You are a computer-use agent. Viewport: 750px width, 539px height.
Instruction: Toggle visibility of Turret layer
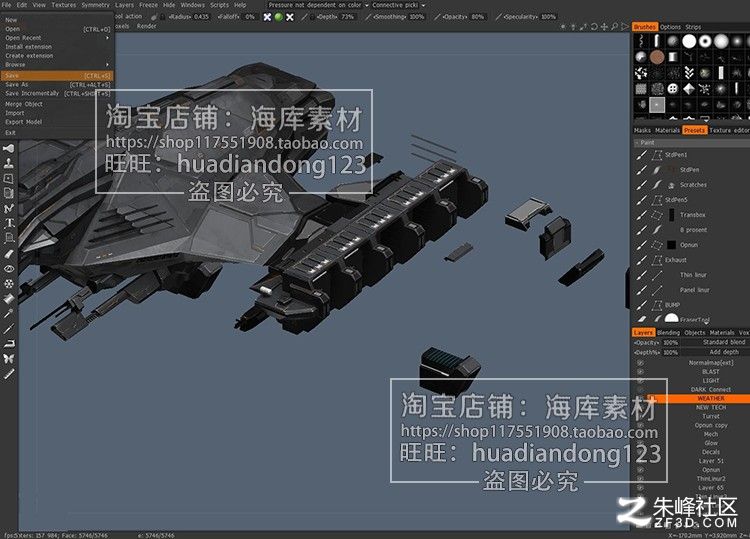click(640, 417)
